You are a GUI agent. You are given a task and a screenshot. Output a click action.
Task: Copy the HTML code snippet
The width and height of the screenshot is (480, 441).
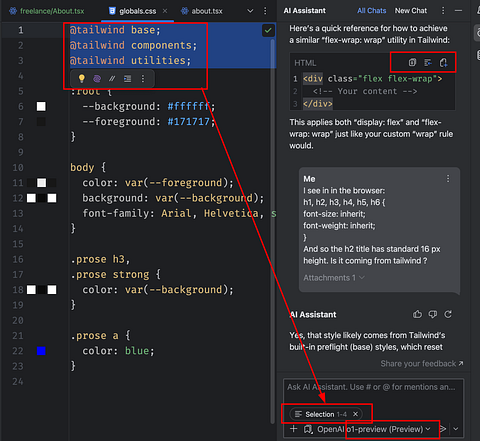412,62
